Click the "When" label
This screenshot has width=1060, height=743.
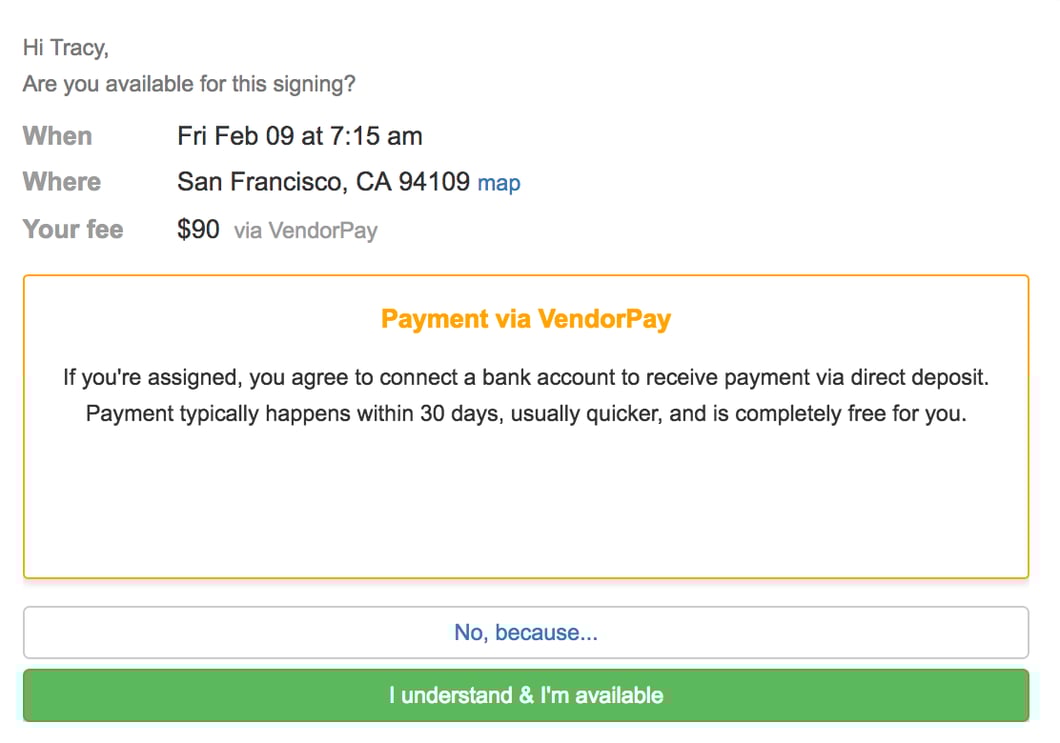pyautogui.click(x=58, y=136)
